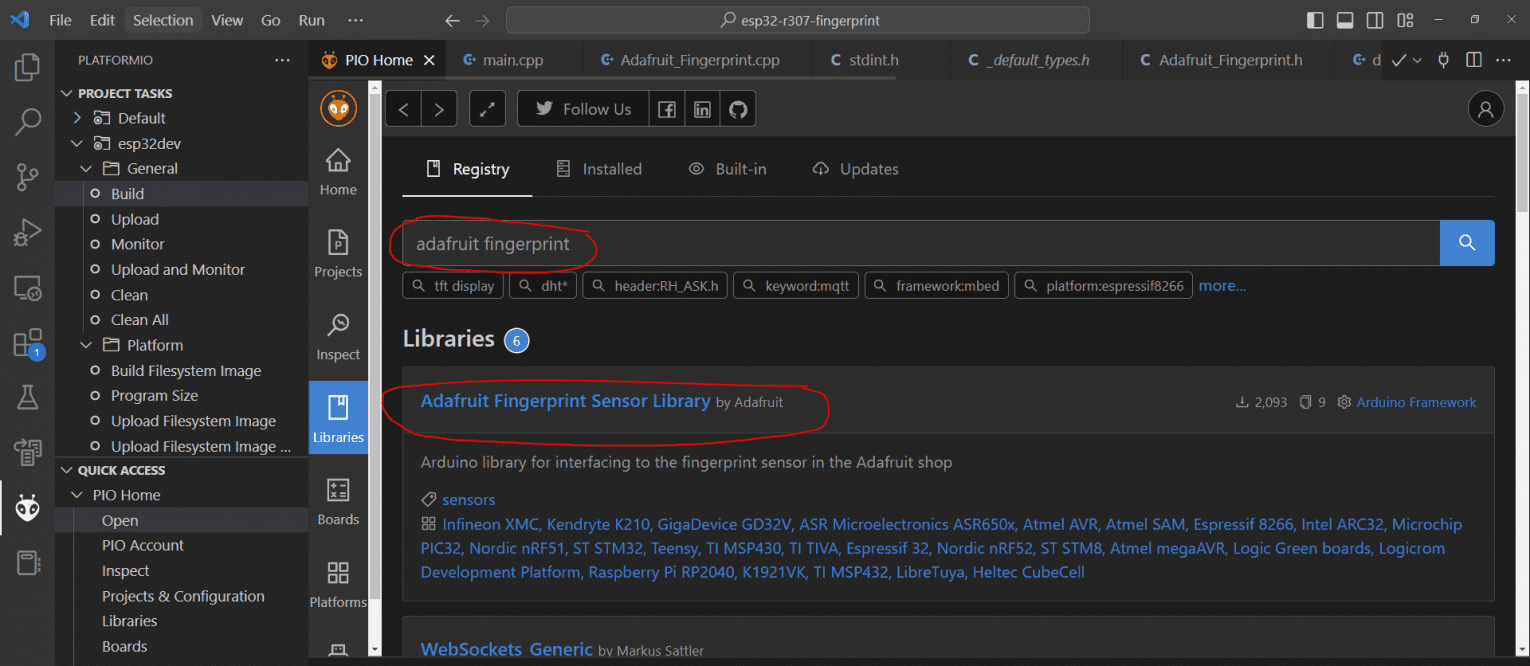Open the Extensions view icon
This screenshot has width=1530, height=666.
(27, 343)
